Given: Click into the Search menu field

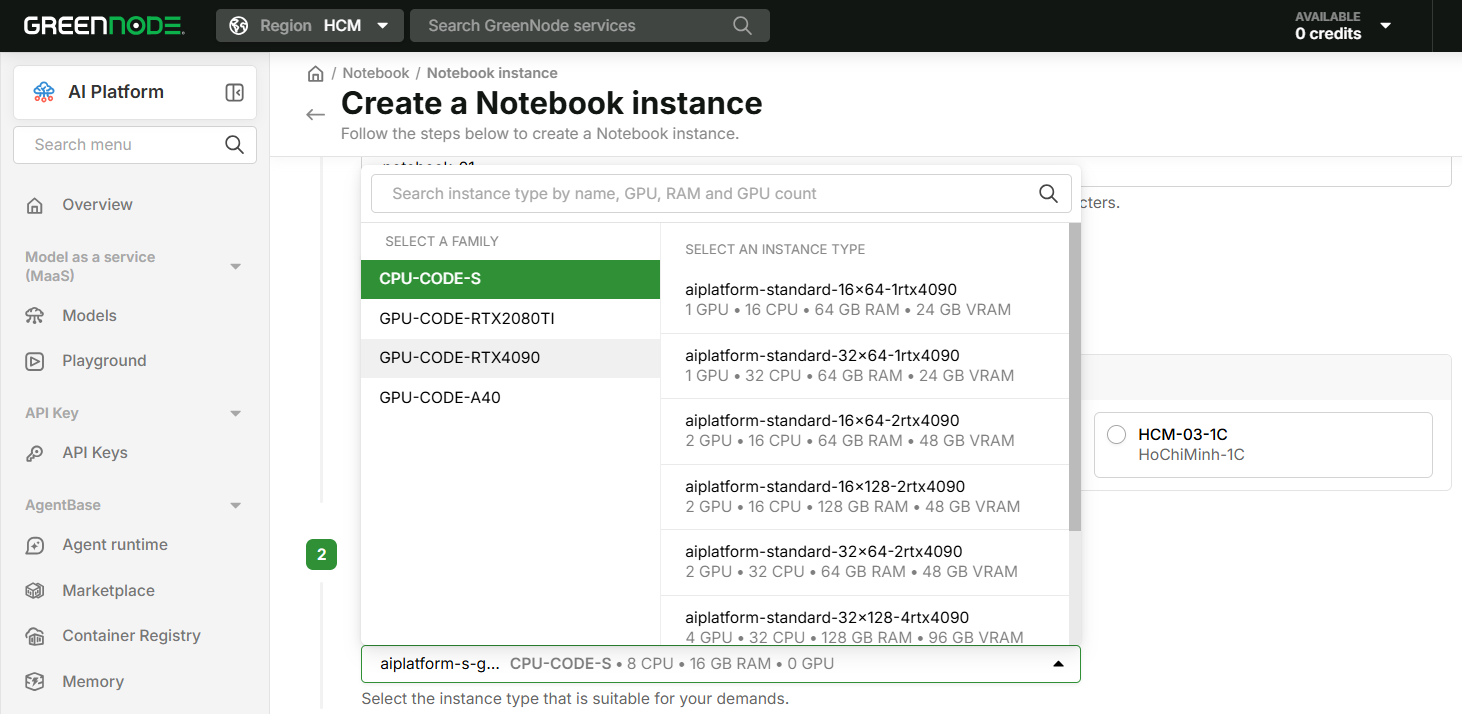Looking at the screenshot, I should point(135,145).
